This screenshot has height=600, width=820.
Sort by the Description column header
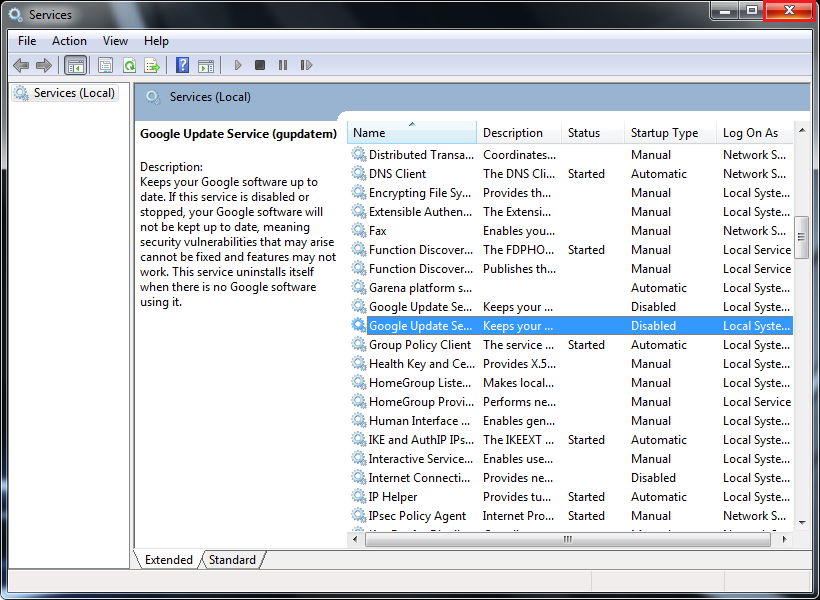pyautogui.click(x=519, y=133)
